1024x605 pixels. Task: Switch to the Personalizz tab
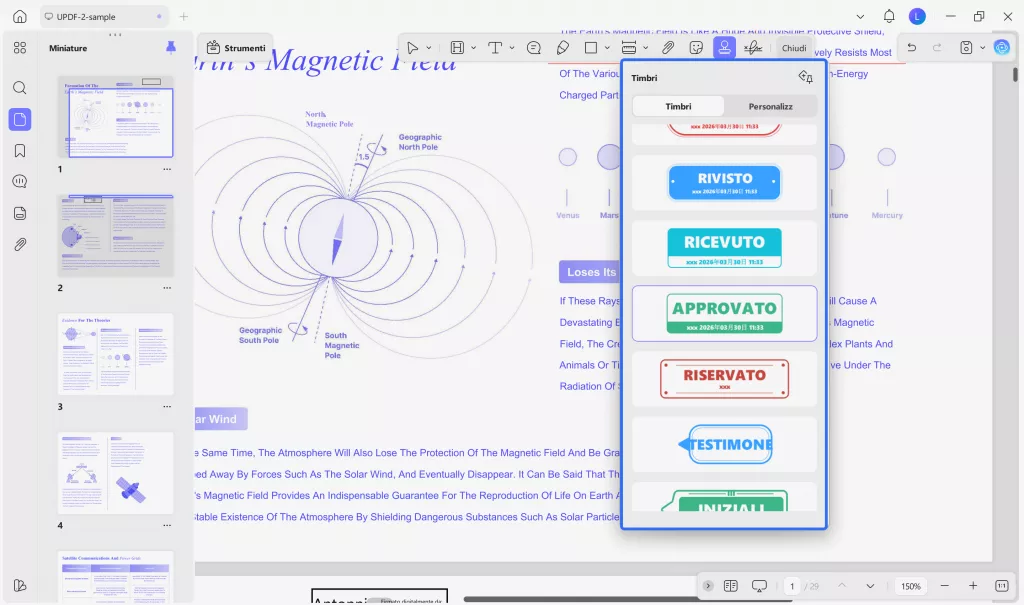tap(771, 106)
